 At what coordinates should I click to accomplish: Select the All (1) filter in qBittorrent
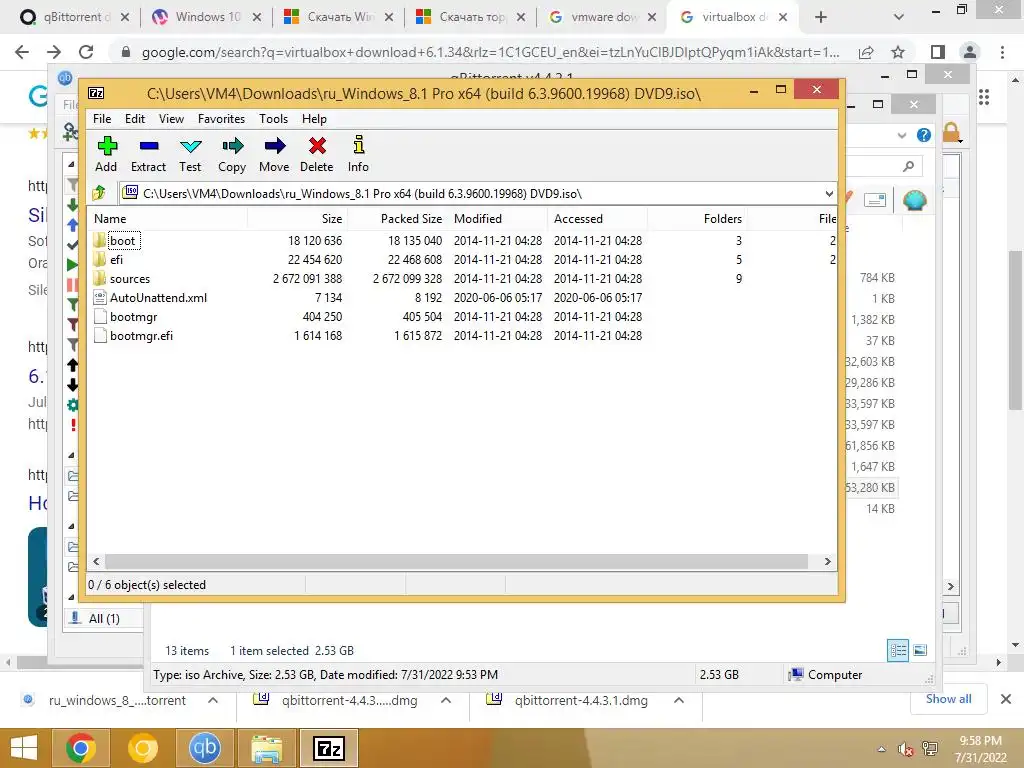tap(104, 618)
